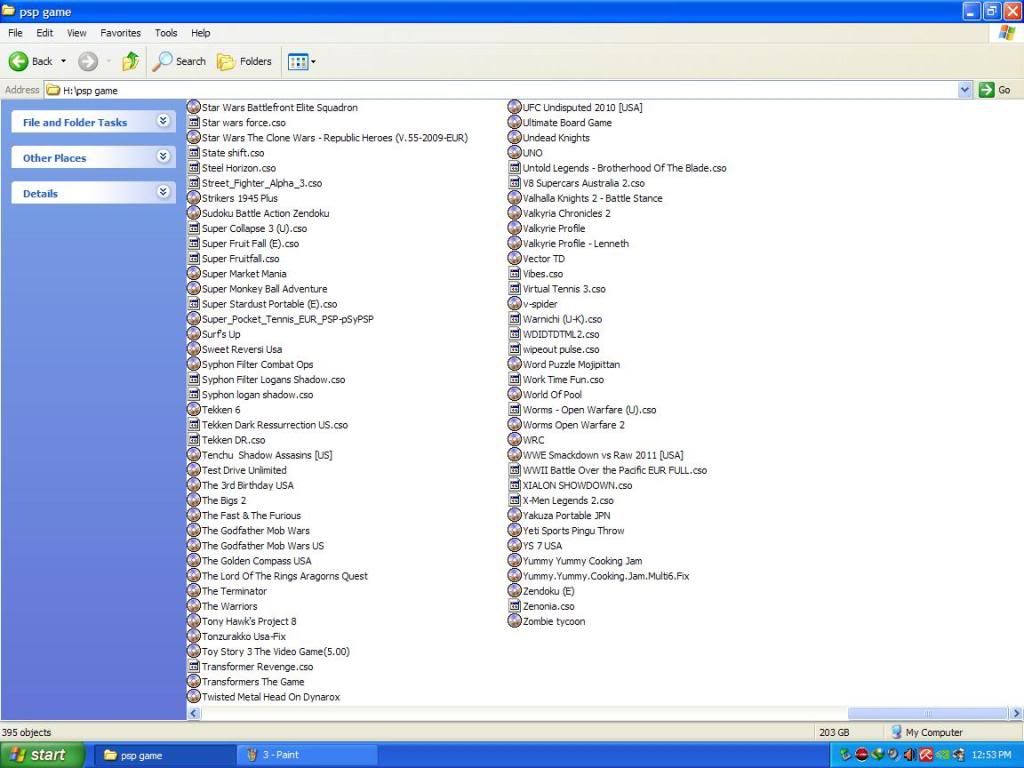Click the Forward arrow icon
Screen dimensions: 1024x768
[88, 61]
